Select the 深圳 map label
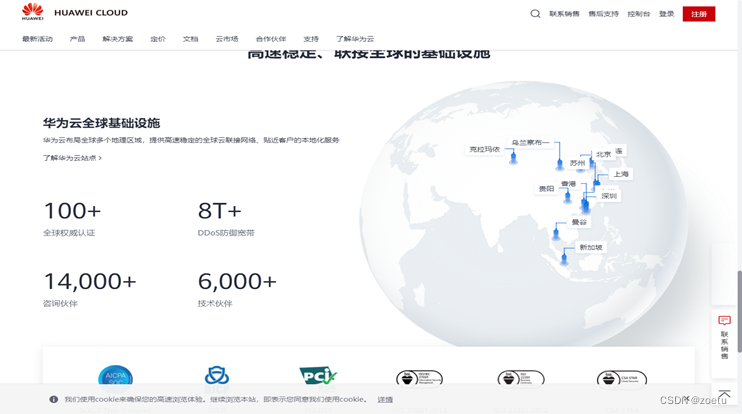 click(609, 196)
